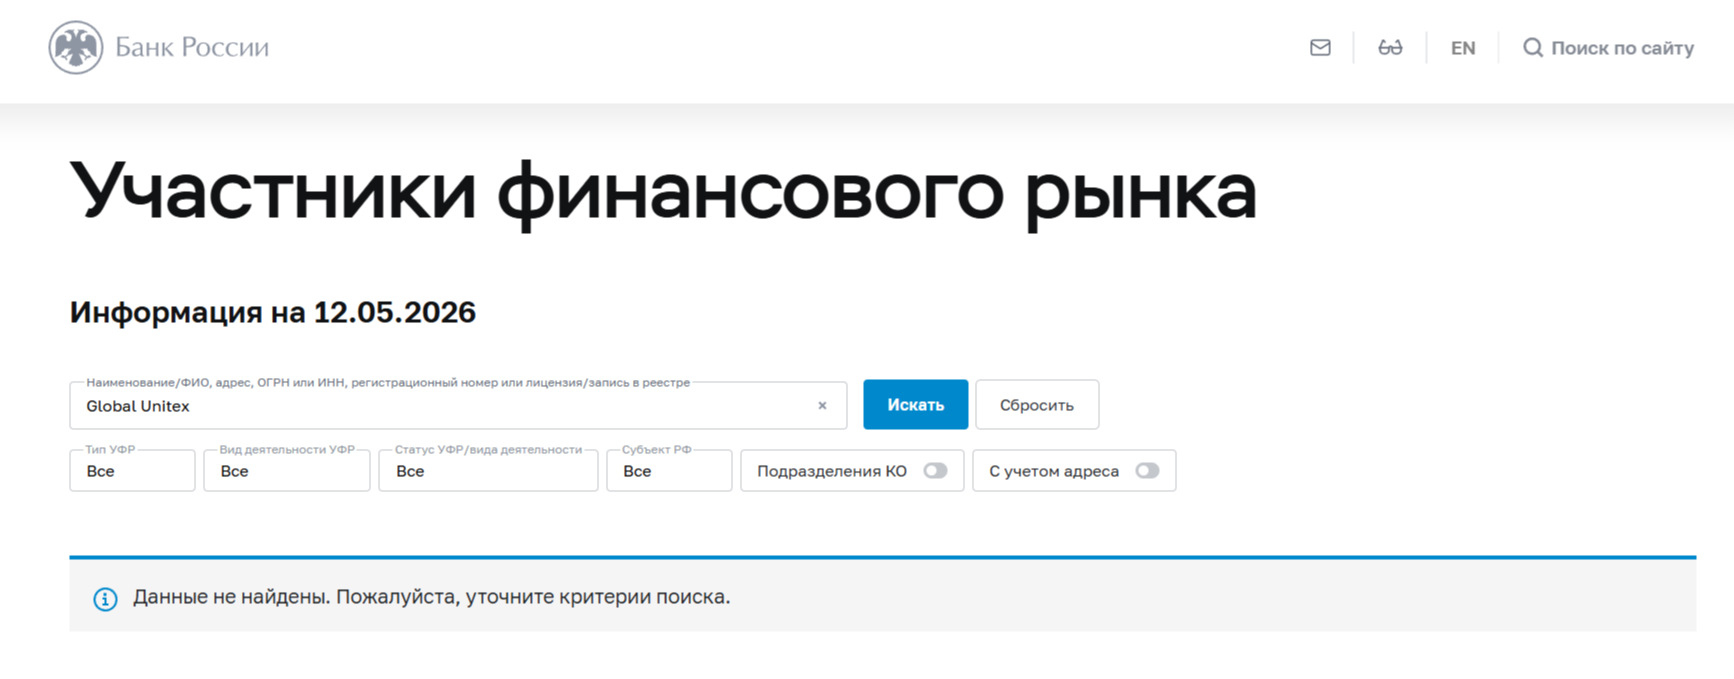Clear the search field with x icon
This screenshot has height=679, width=1734.
[822, 406]
